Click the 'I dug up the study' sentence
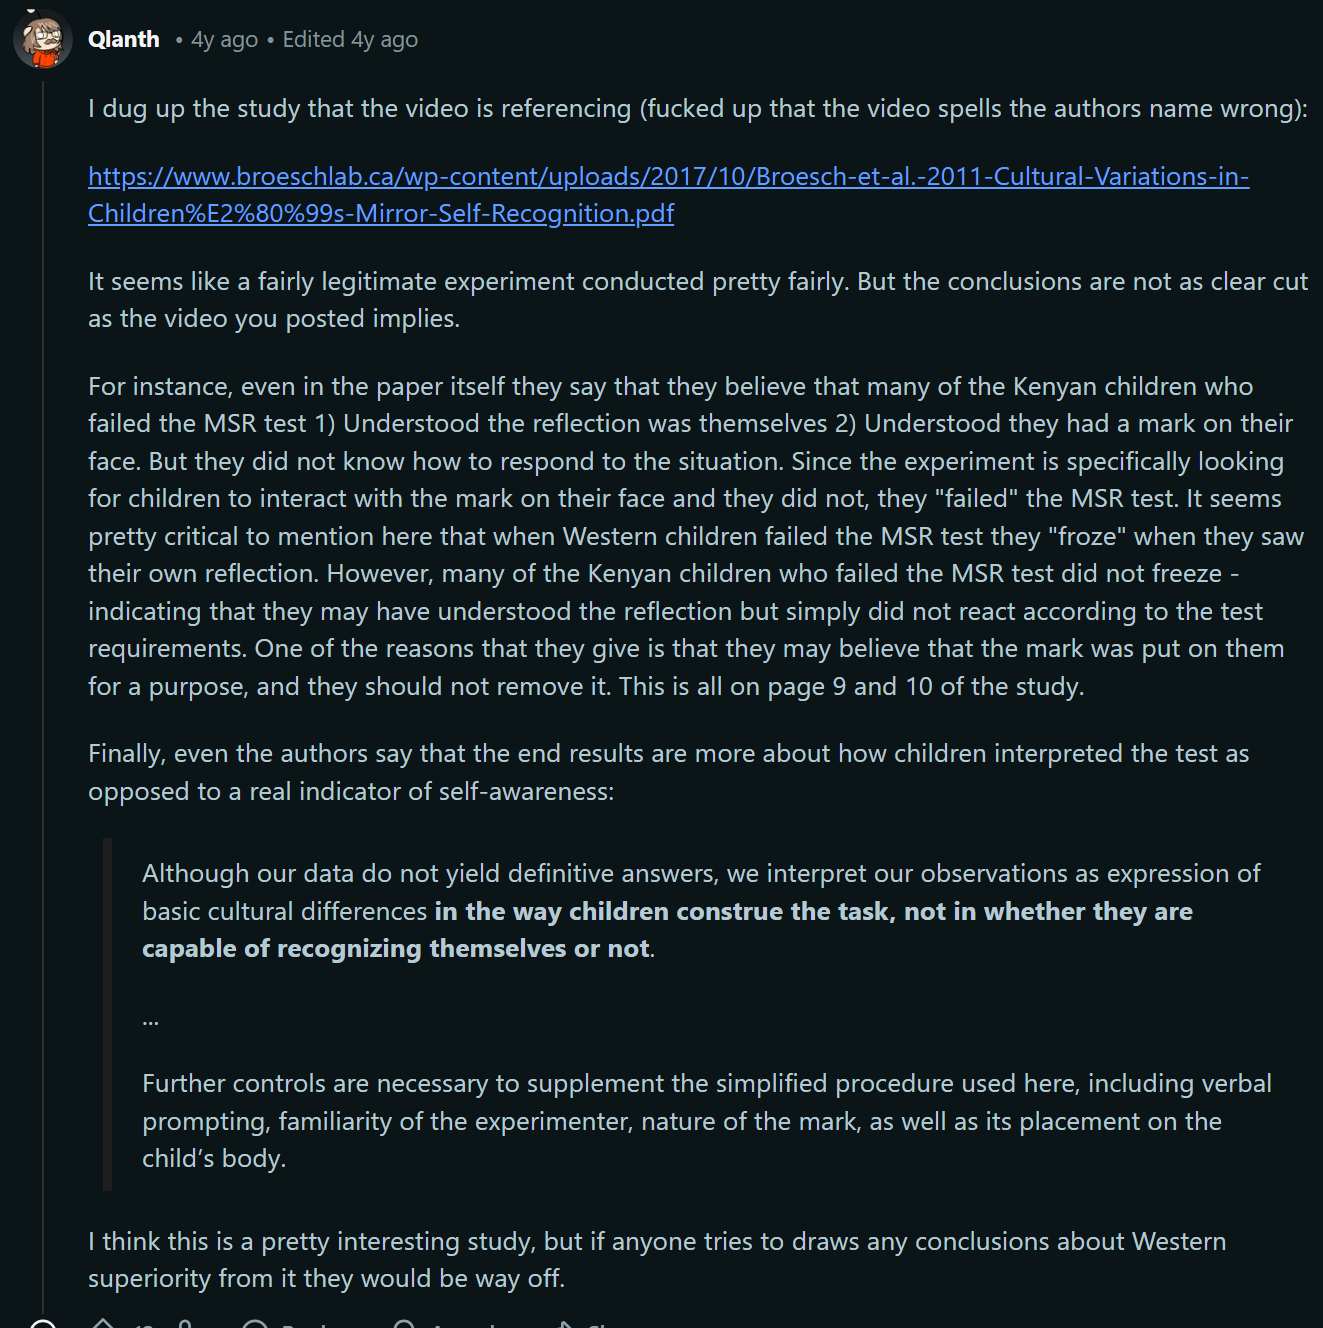The width and height of the screenshot is (1323, 1328). [x=697, y=108]
